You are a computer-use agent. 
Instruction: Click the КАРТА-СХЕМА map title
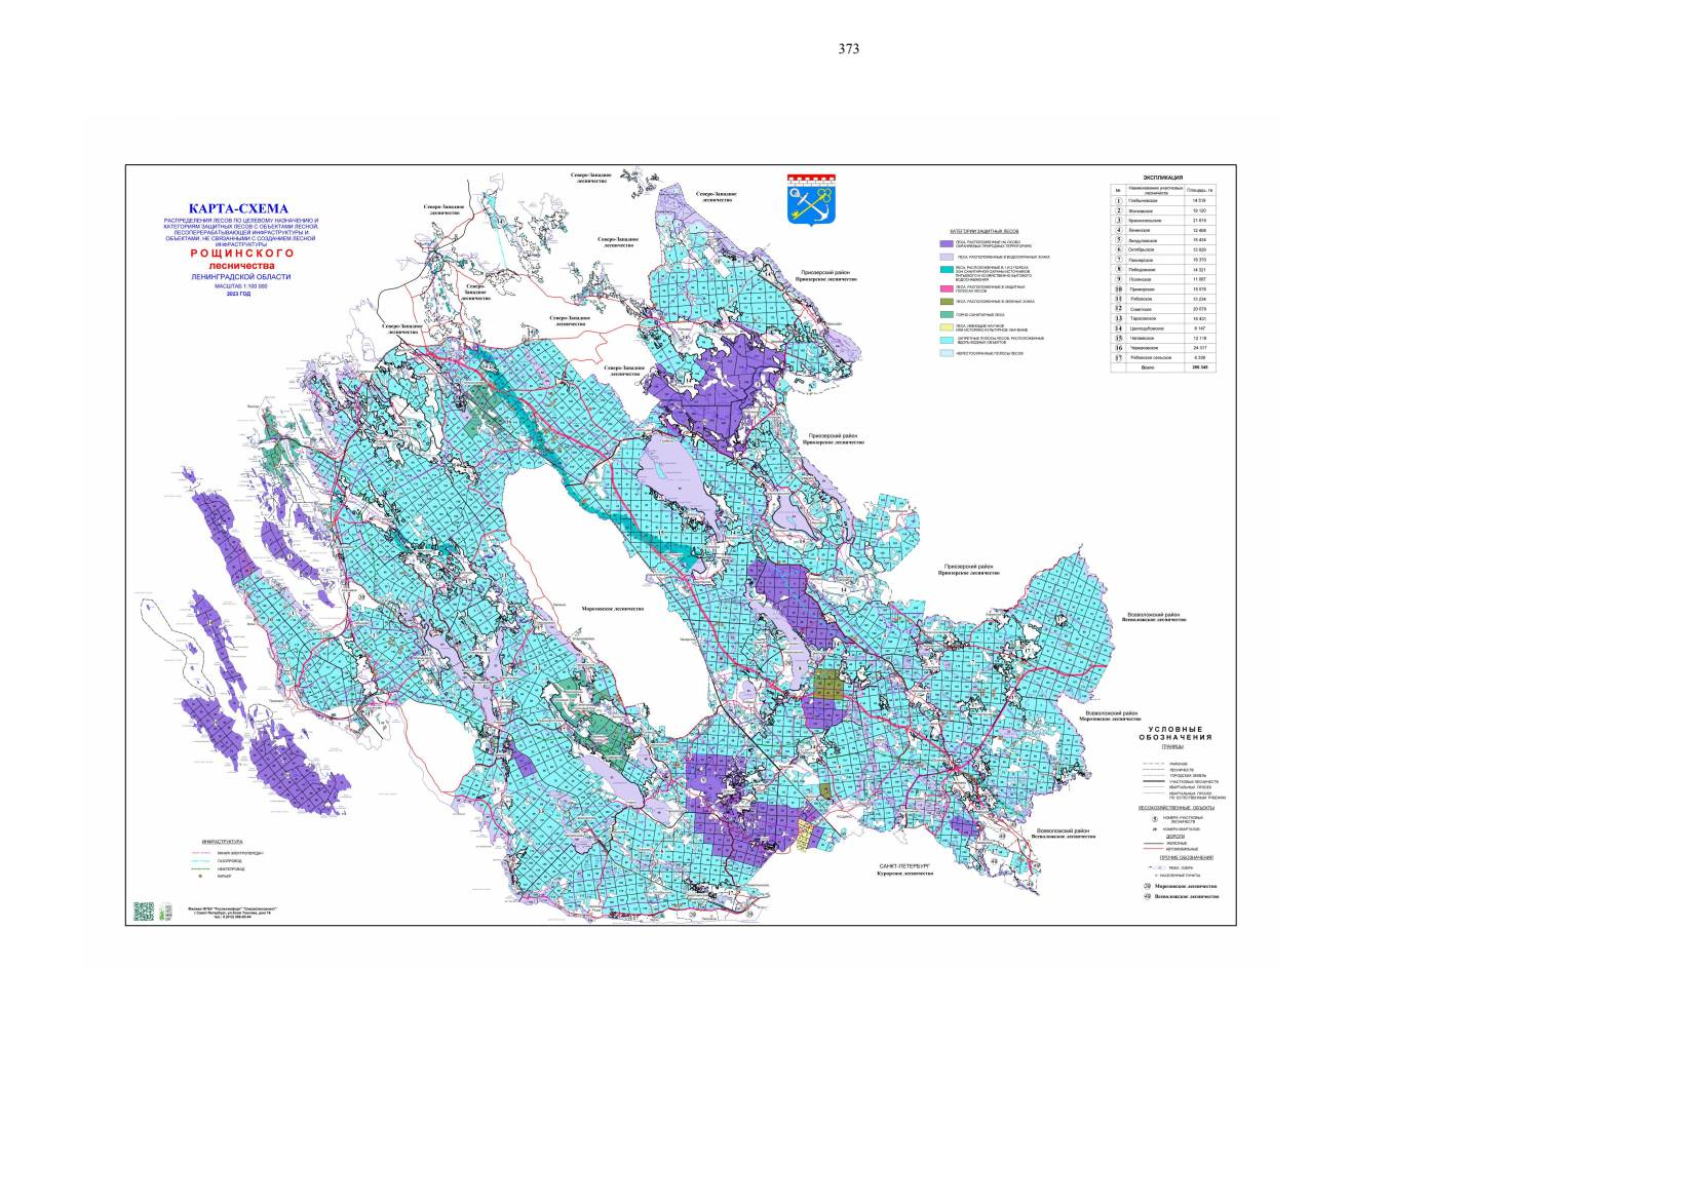coord(238,209)
